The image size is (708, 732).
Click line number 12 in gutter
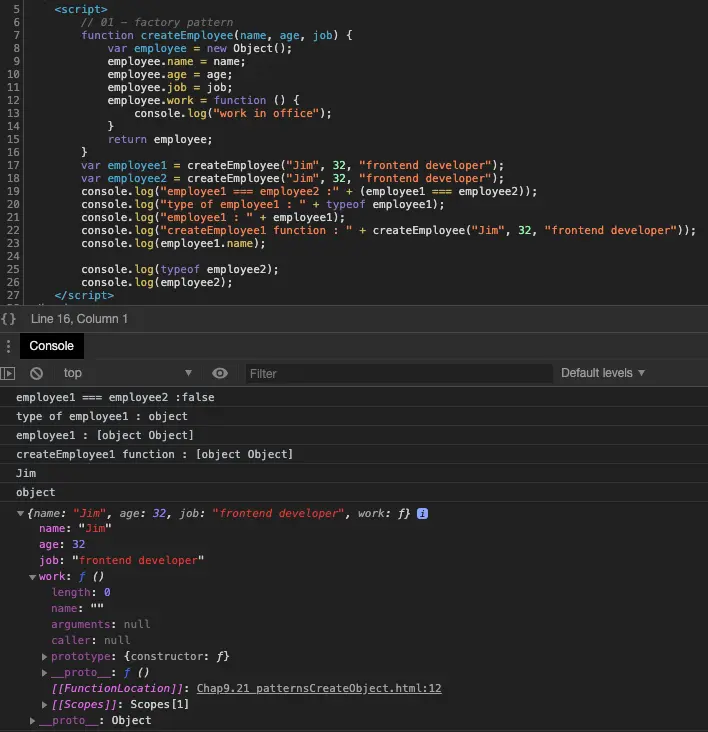tap(13, 100)
